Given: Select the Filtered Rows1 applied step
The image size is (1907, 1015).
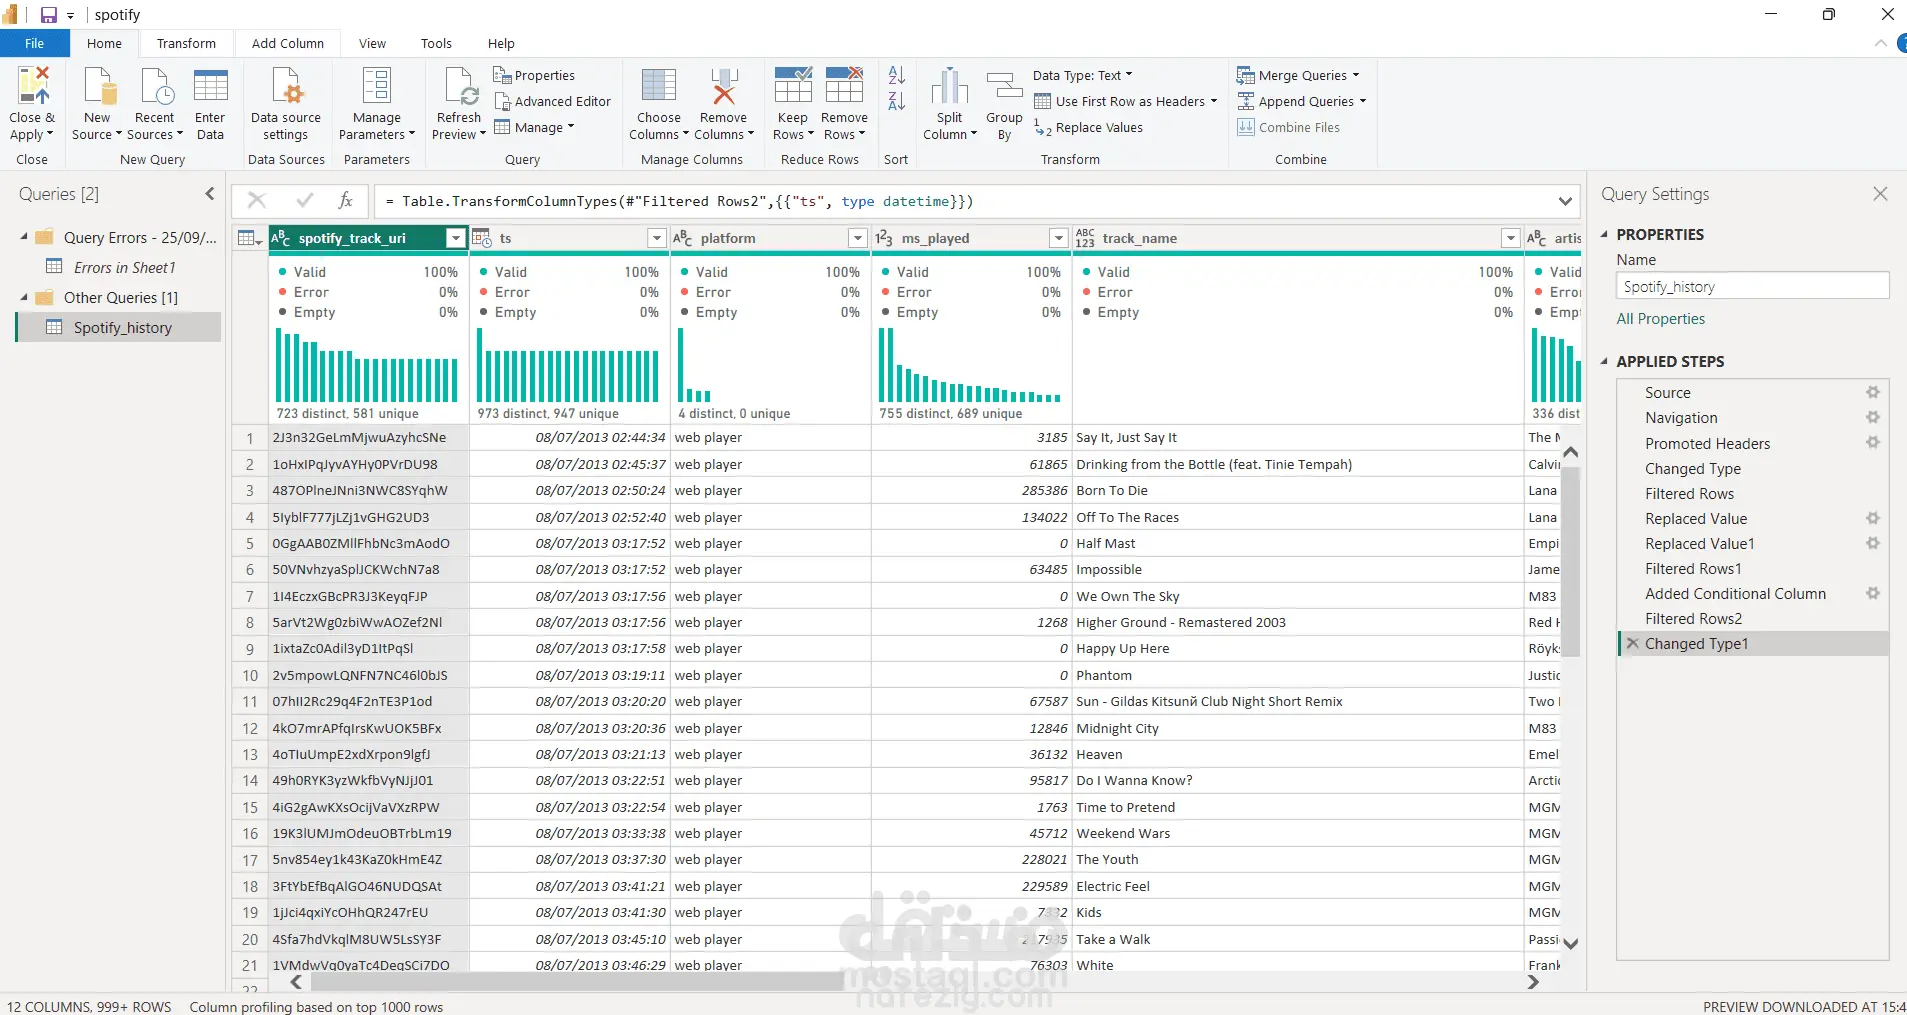Looking at the screenshot, I should [x=1693, y=568].
